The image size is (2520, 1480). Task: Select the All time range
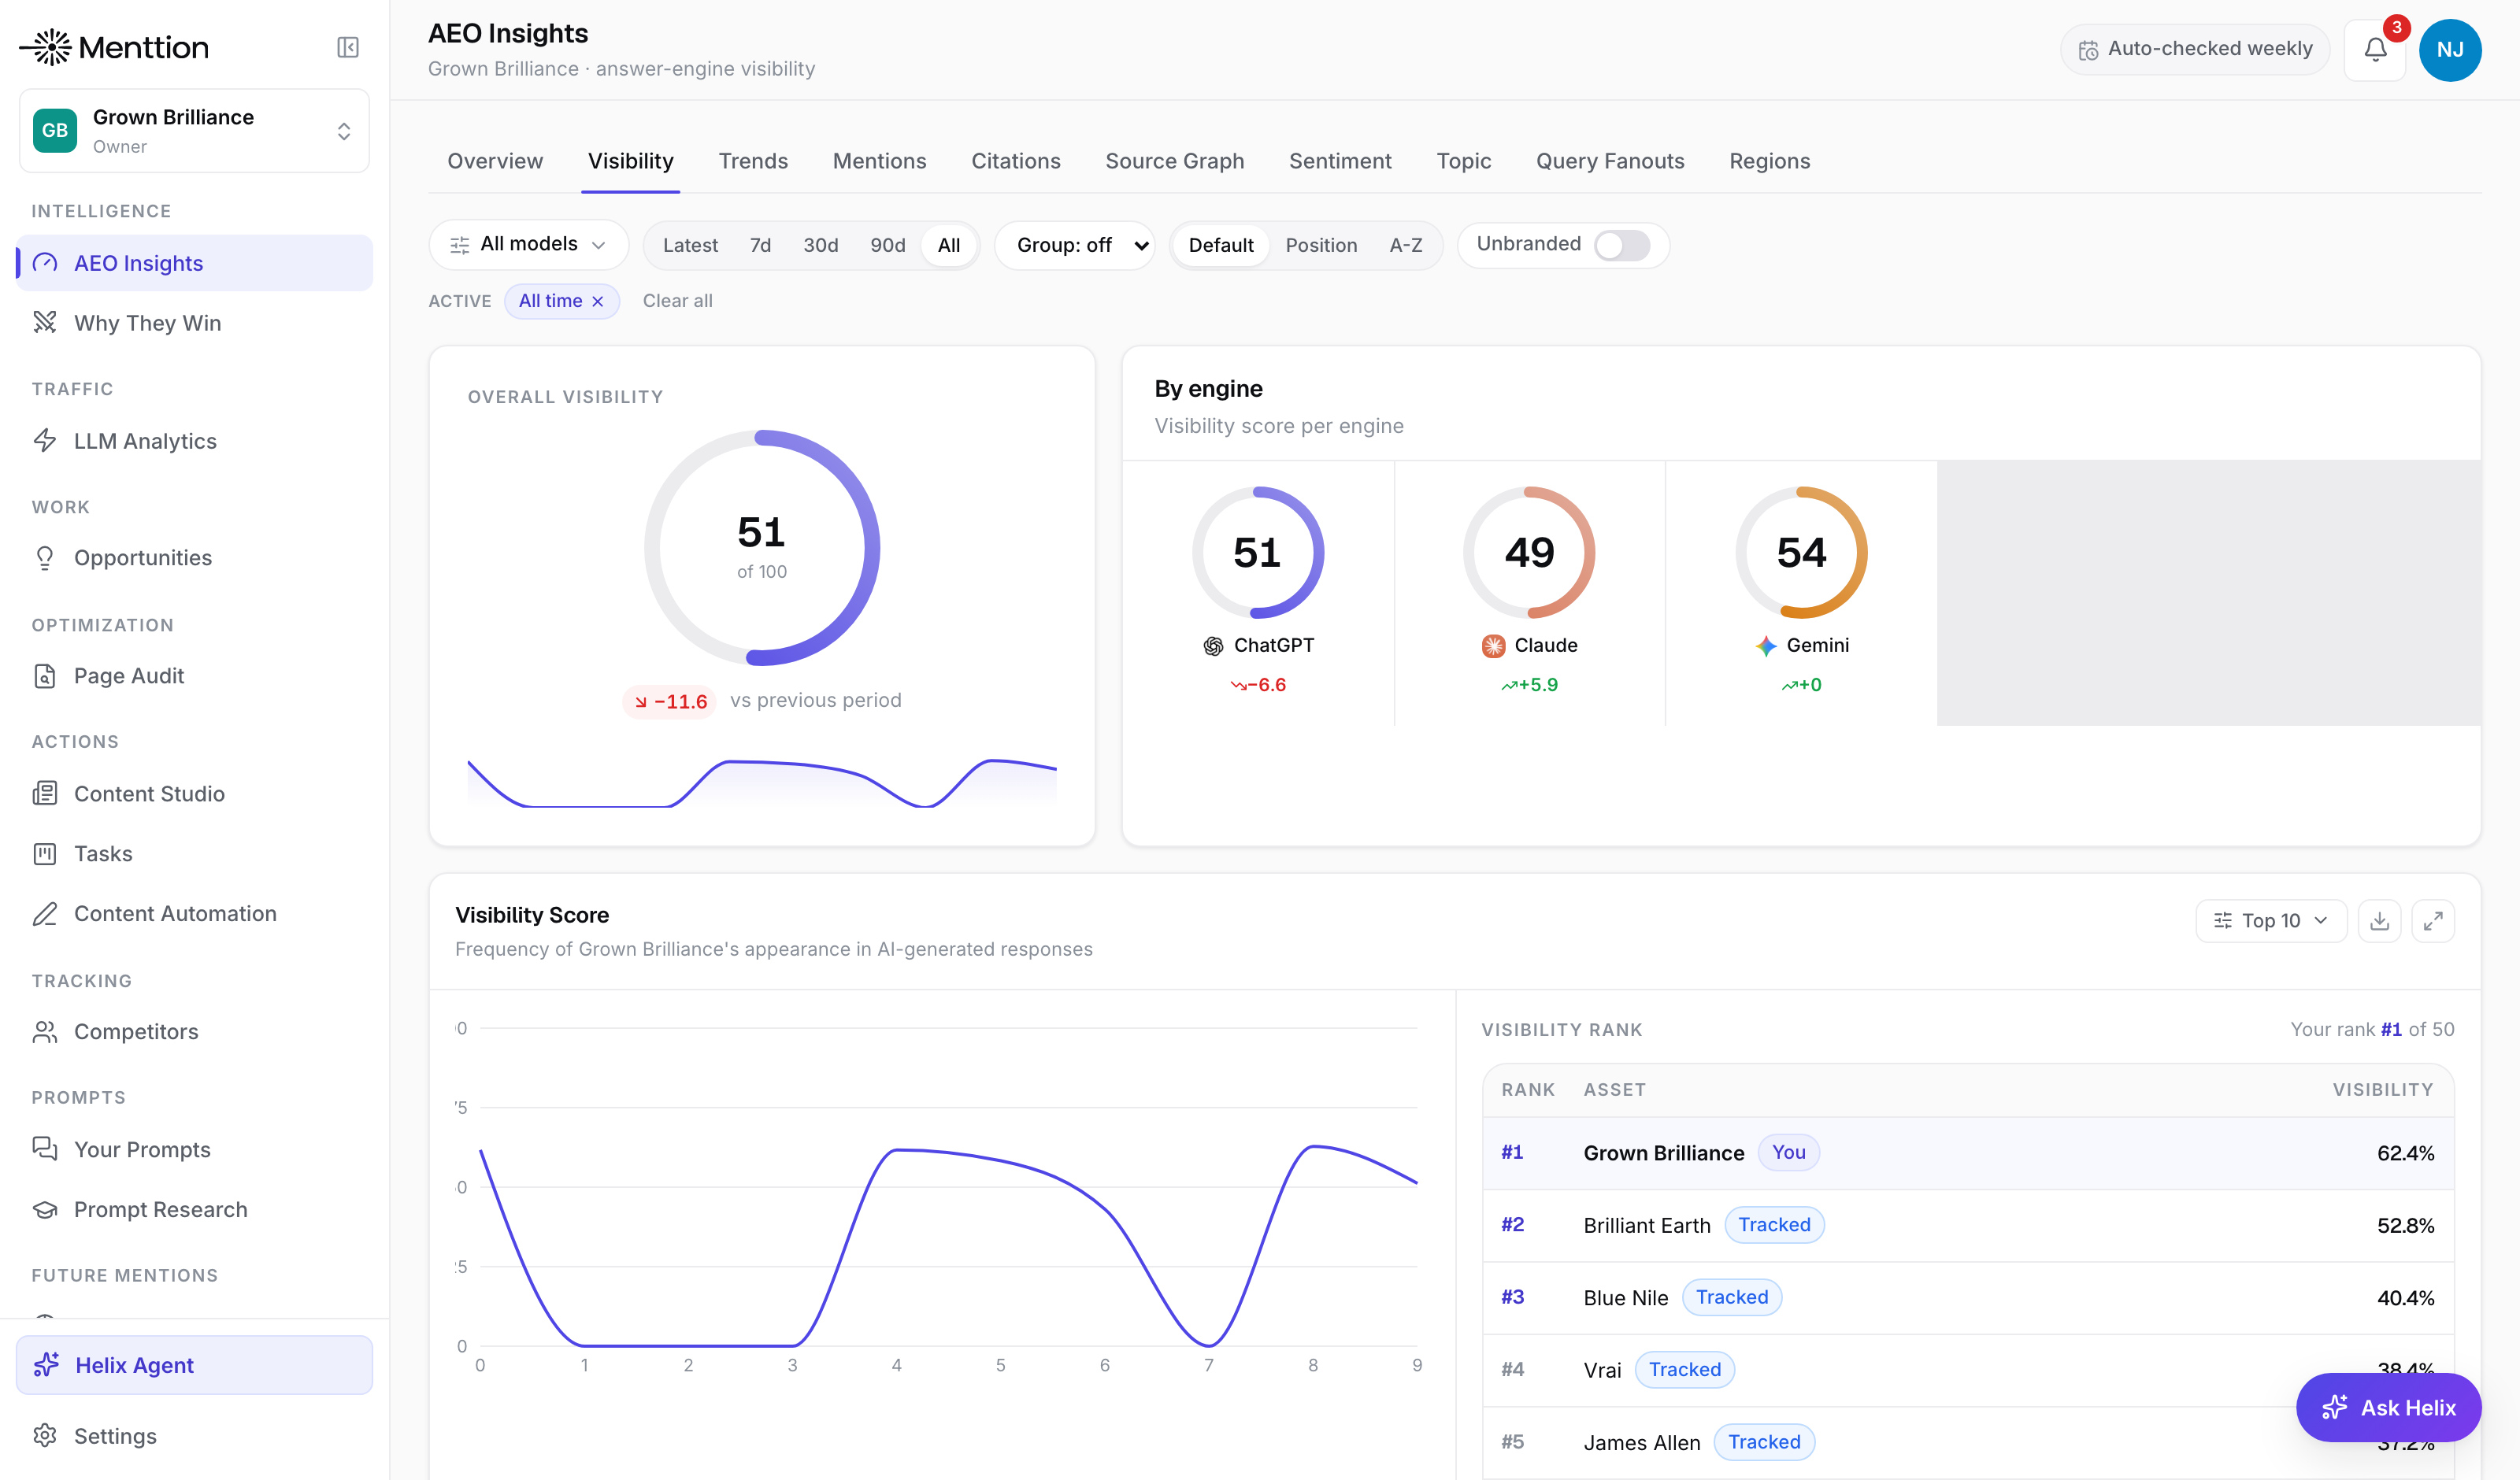point(948,245)
